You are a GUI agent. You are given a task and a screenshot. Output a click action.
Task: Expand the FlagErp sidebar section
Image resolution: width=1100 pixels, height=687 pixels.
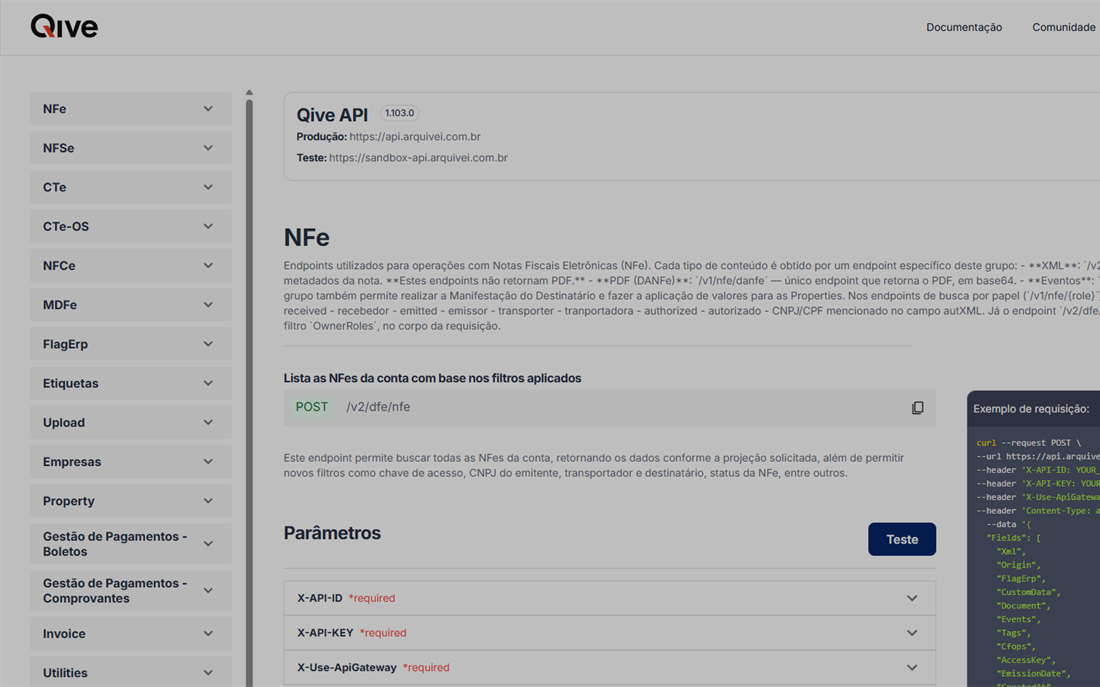click(130, 345)
